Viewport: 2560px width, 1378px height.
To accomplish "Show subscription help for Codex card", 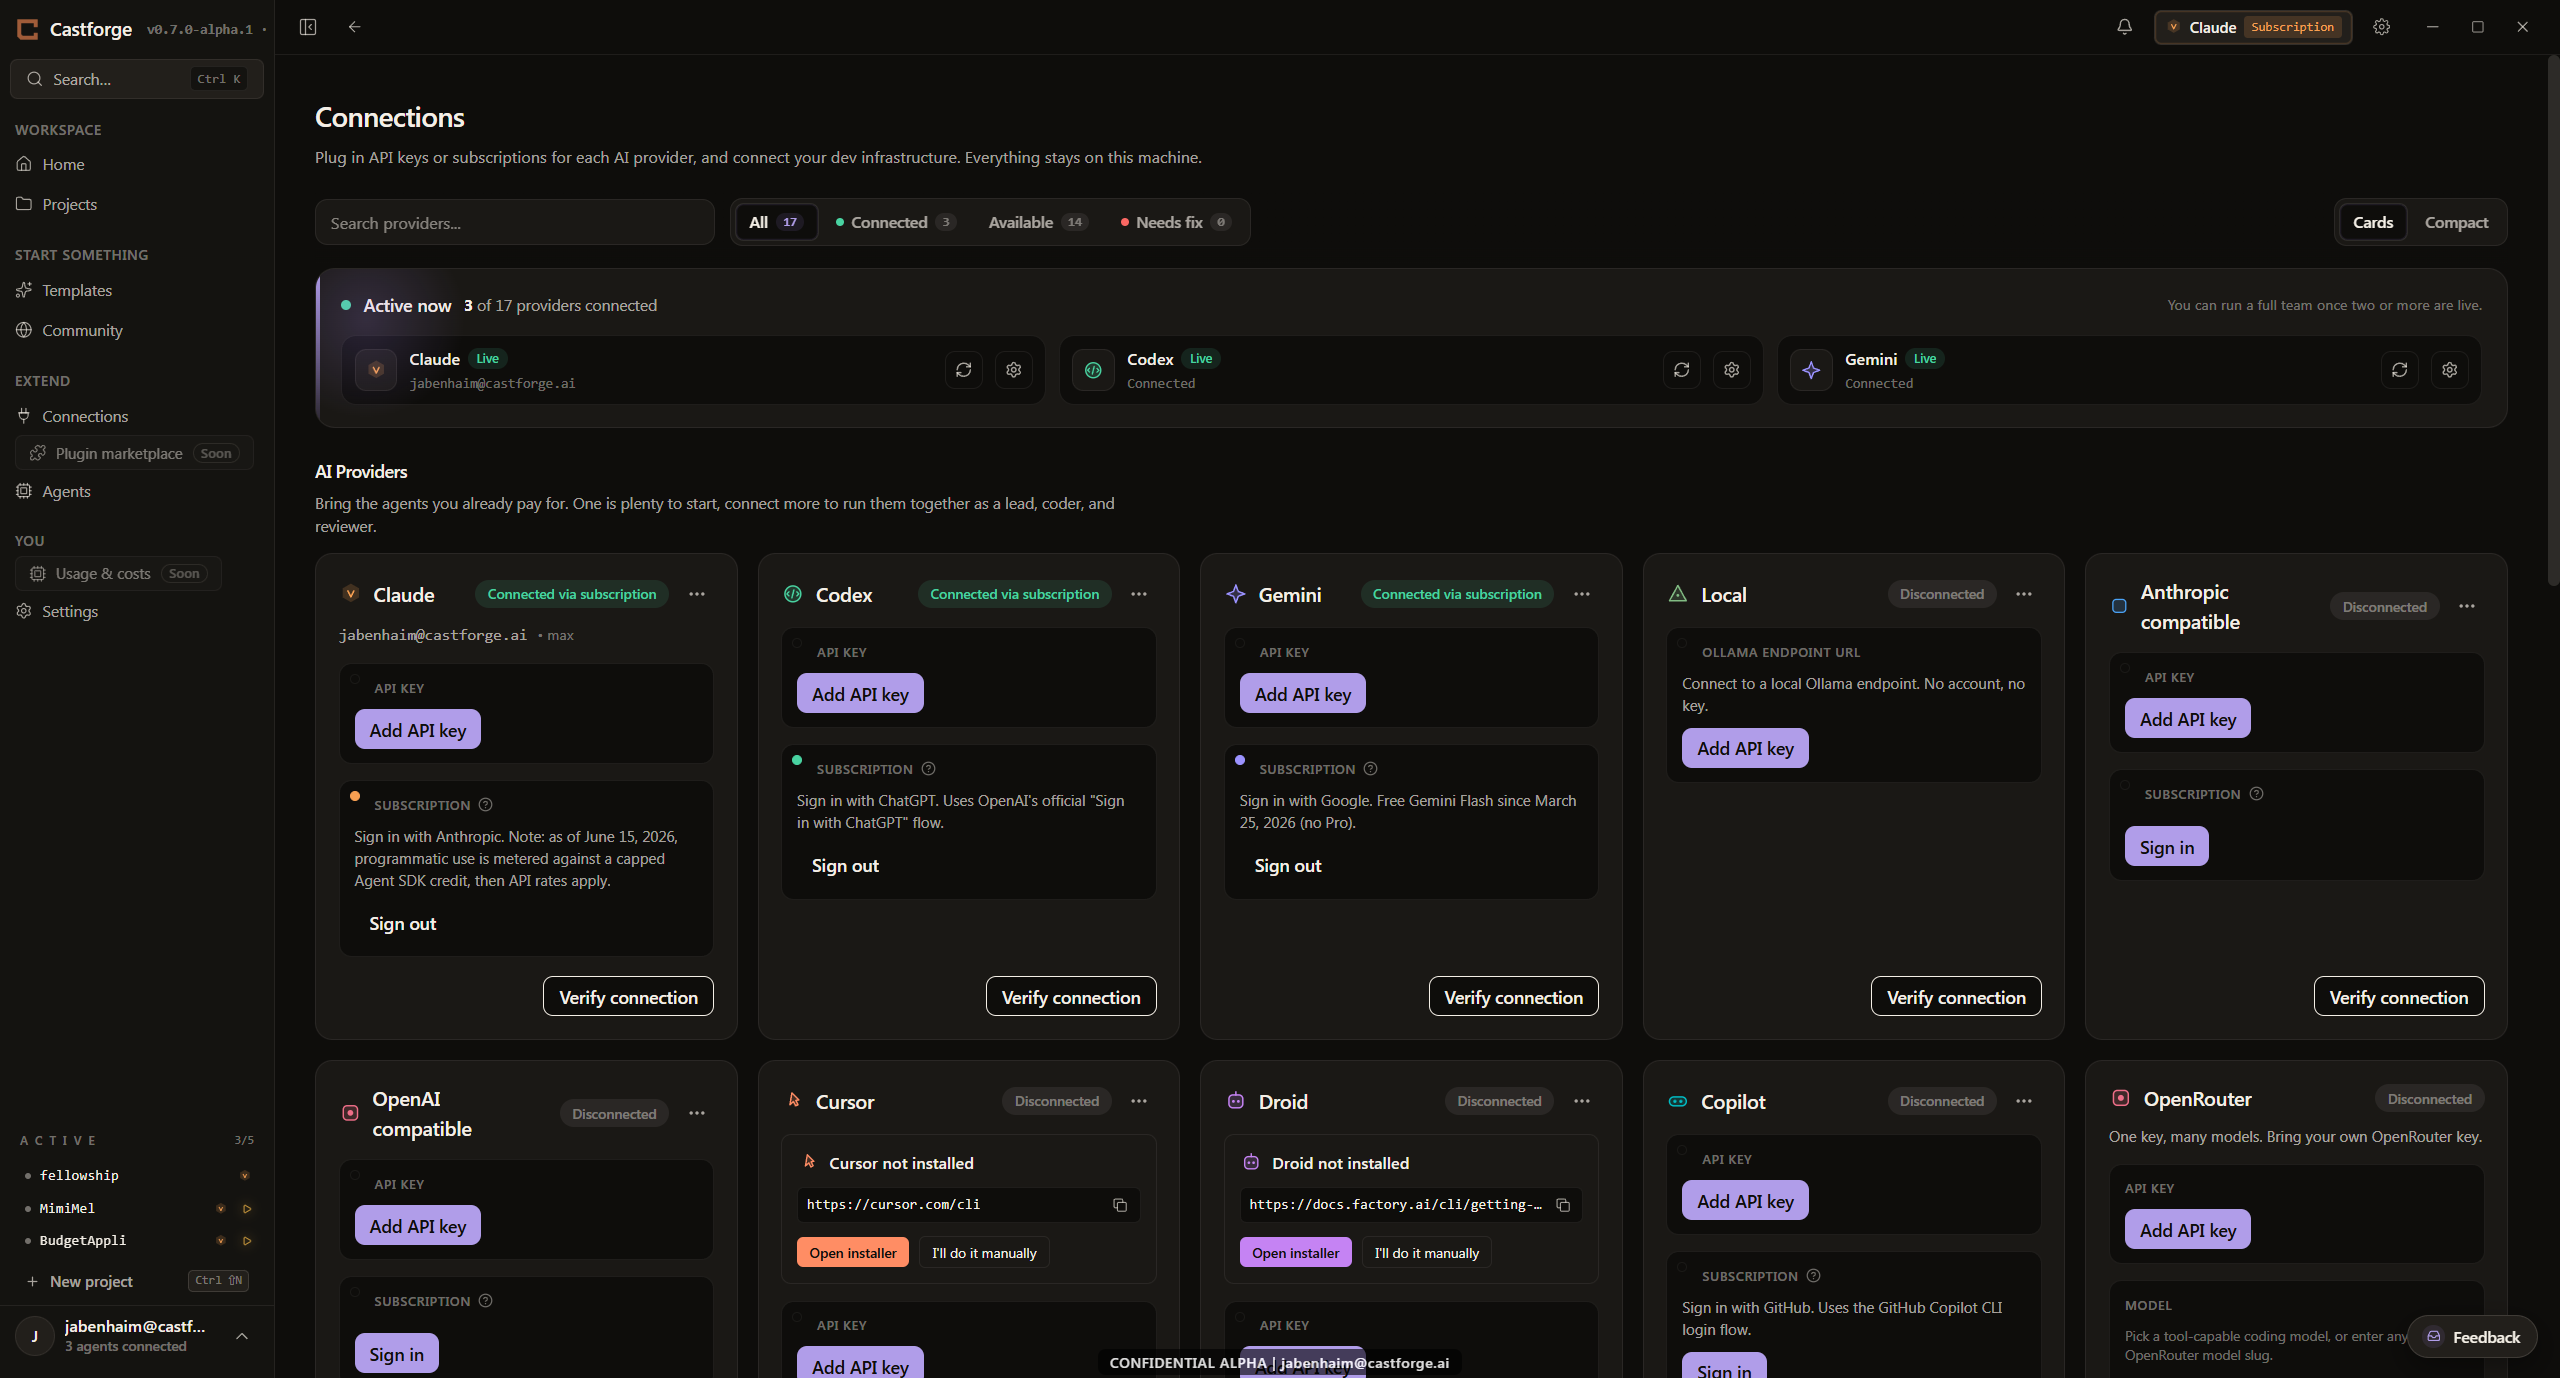I will pyautogui.click(x=928, y=769).
